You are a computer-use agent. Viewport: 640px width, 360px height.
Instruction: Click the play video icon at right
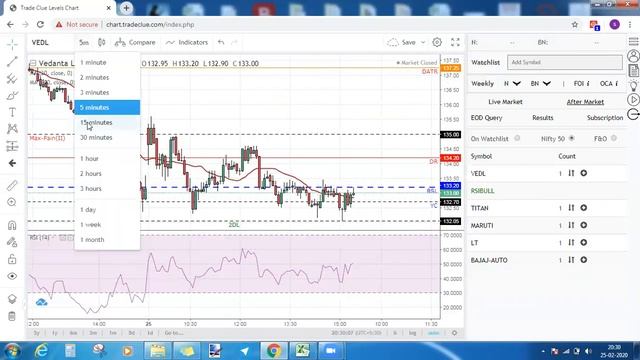pos(633,100)
